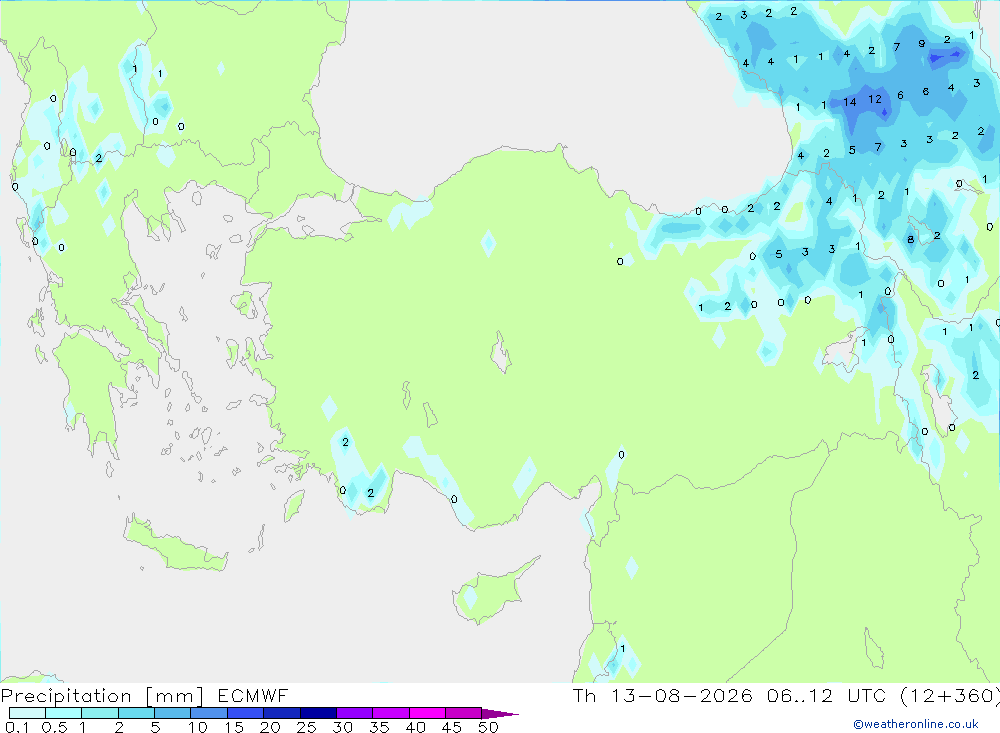
Task: Click the '12' precipitation value on map
Action: pos(875,100)
